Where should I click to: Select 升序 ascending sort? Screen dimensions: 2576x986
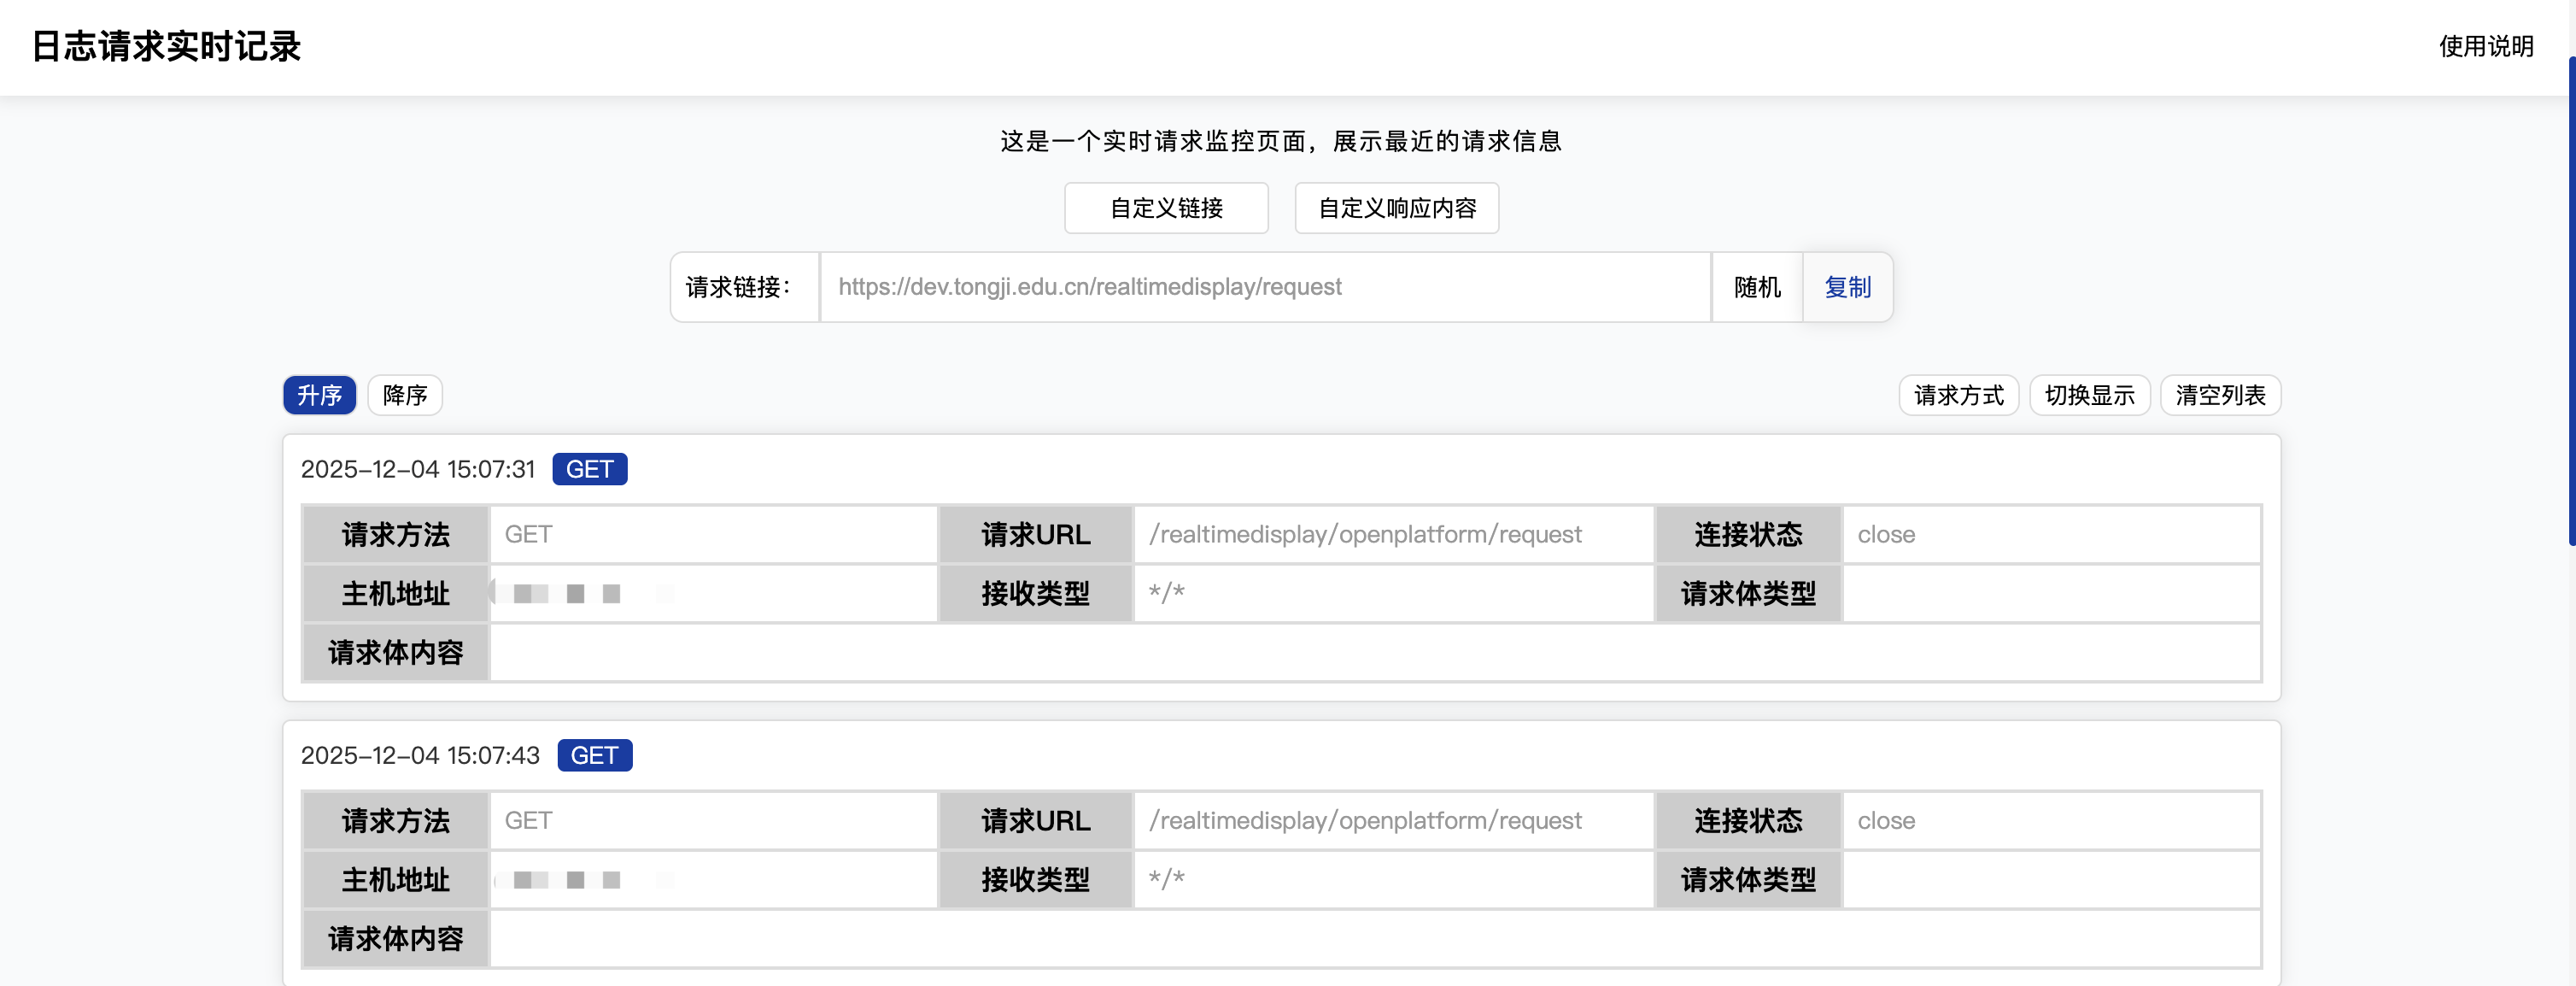pyautogui.click(x=319, y=395)
